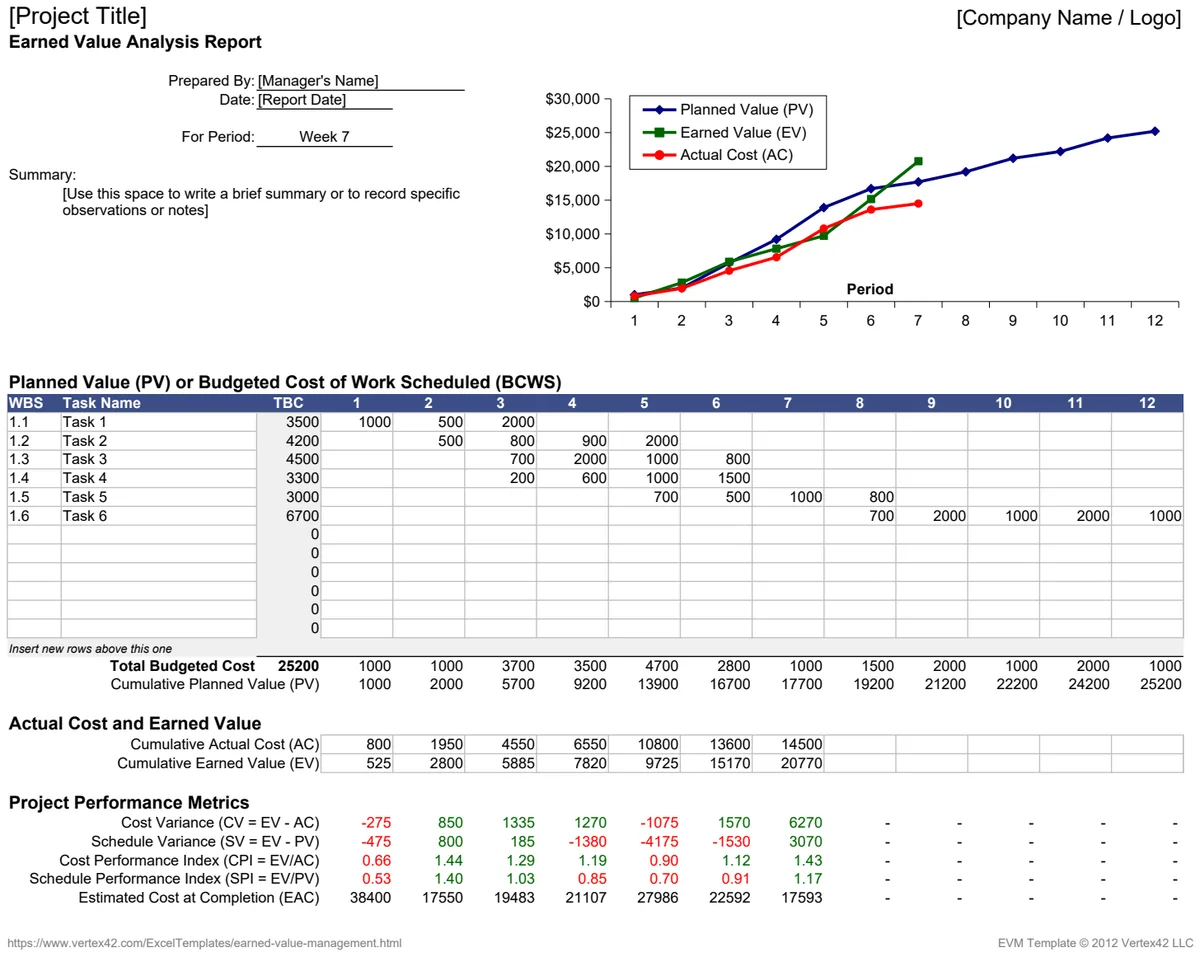
Task: Select WBS cell 1.4
Action: click(x=34, y=478)
